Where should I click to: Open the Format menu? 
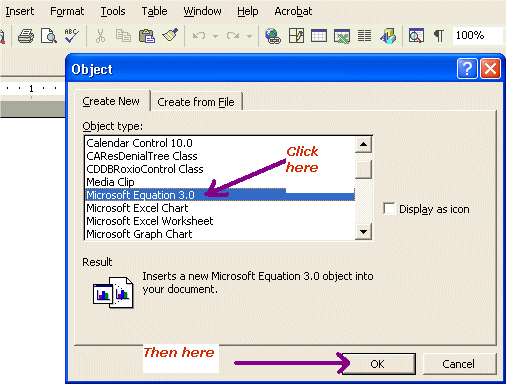coord(67,11)
